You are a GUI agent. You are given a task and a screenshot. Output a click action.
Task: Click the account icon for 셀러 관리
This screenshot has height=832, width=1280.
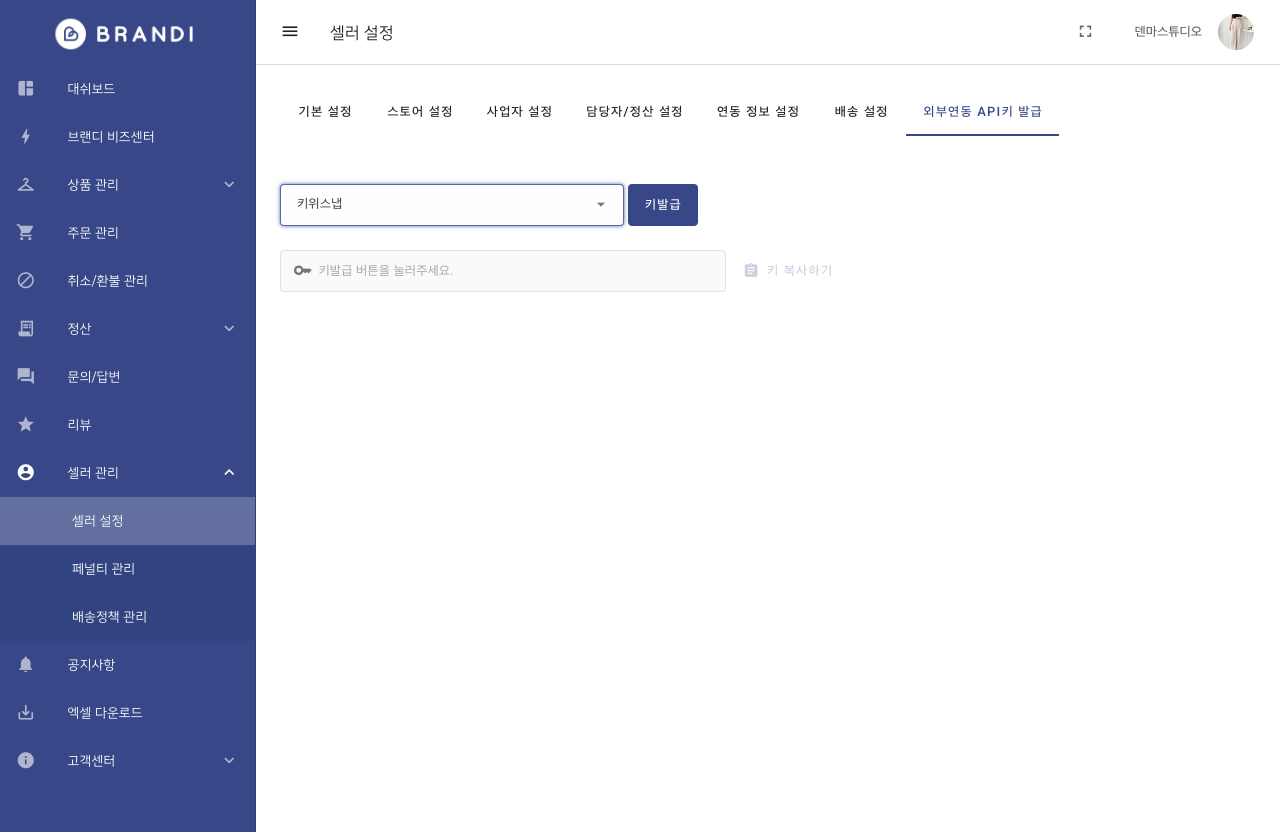coord(26,472)
